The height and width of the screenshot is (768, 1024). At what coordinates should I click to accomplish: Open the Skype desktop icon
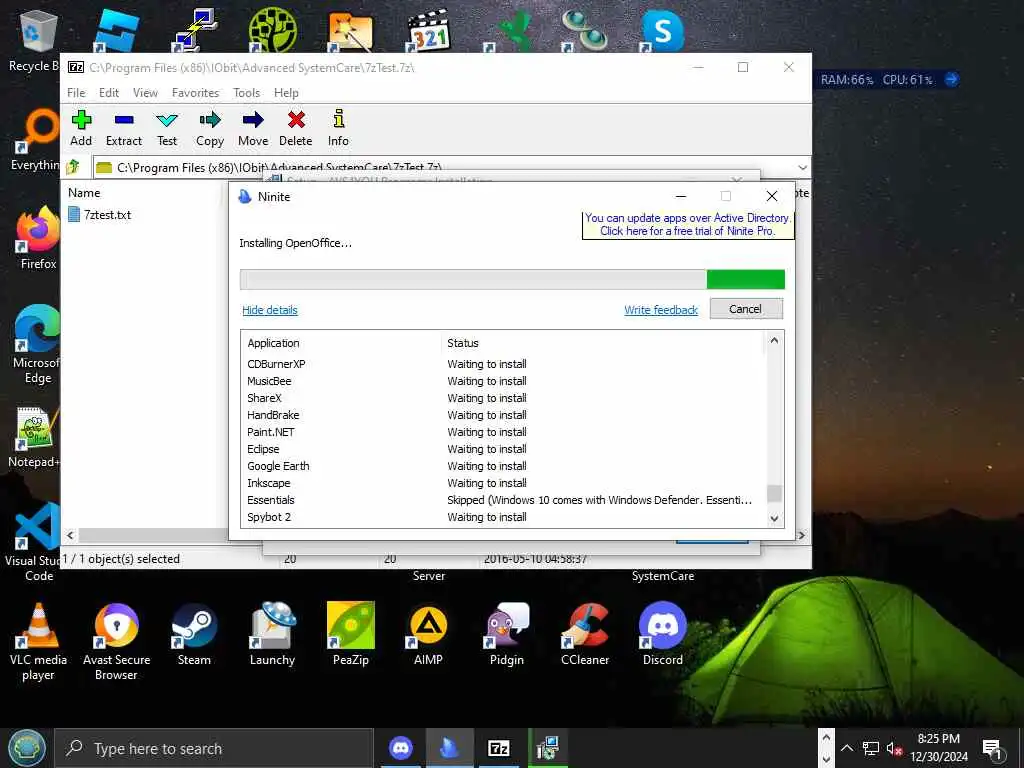663,30
